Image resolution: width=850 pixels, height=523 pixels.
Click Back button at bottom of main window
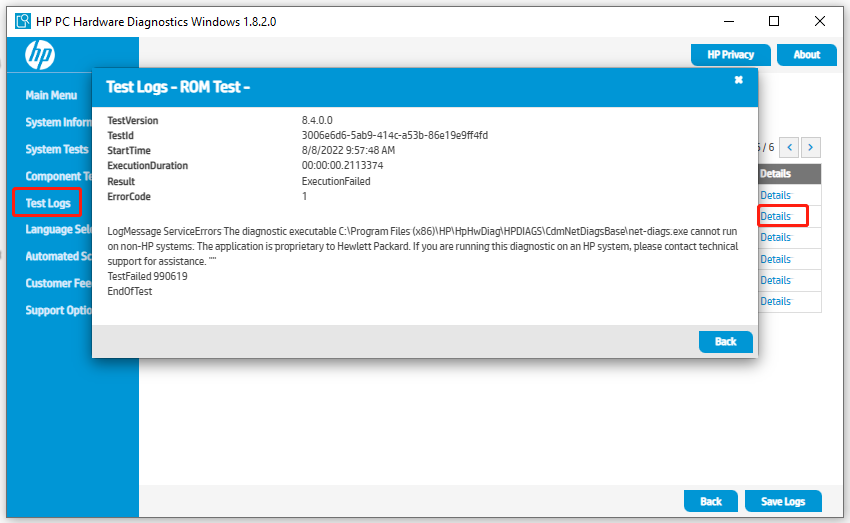pyautogui.click(x=711, y=501)
